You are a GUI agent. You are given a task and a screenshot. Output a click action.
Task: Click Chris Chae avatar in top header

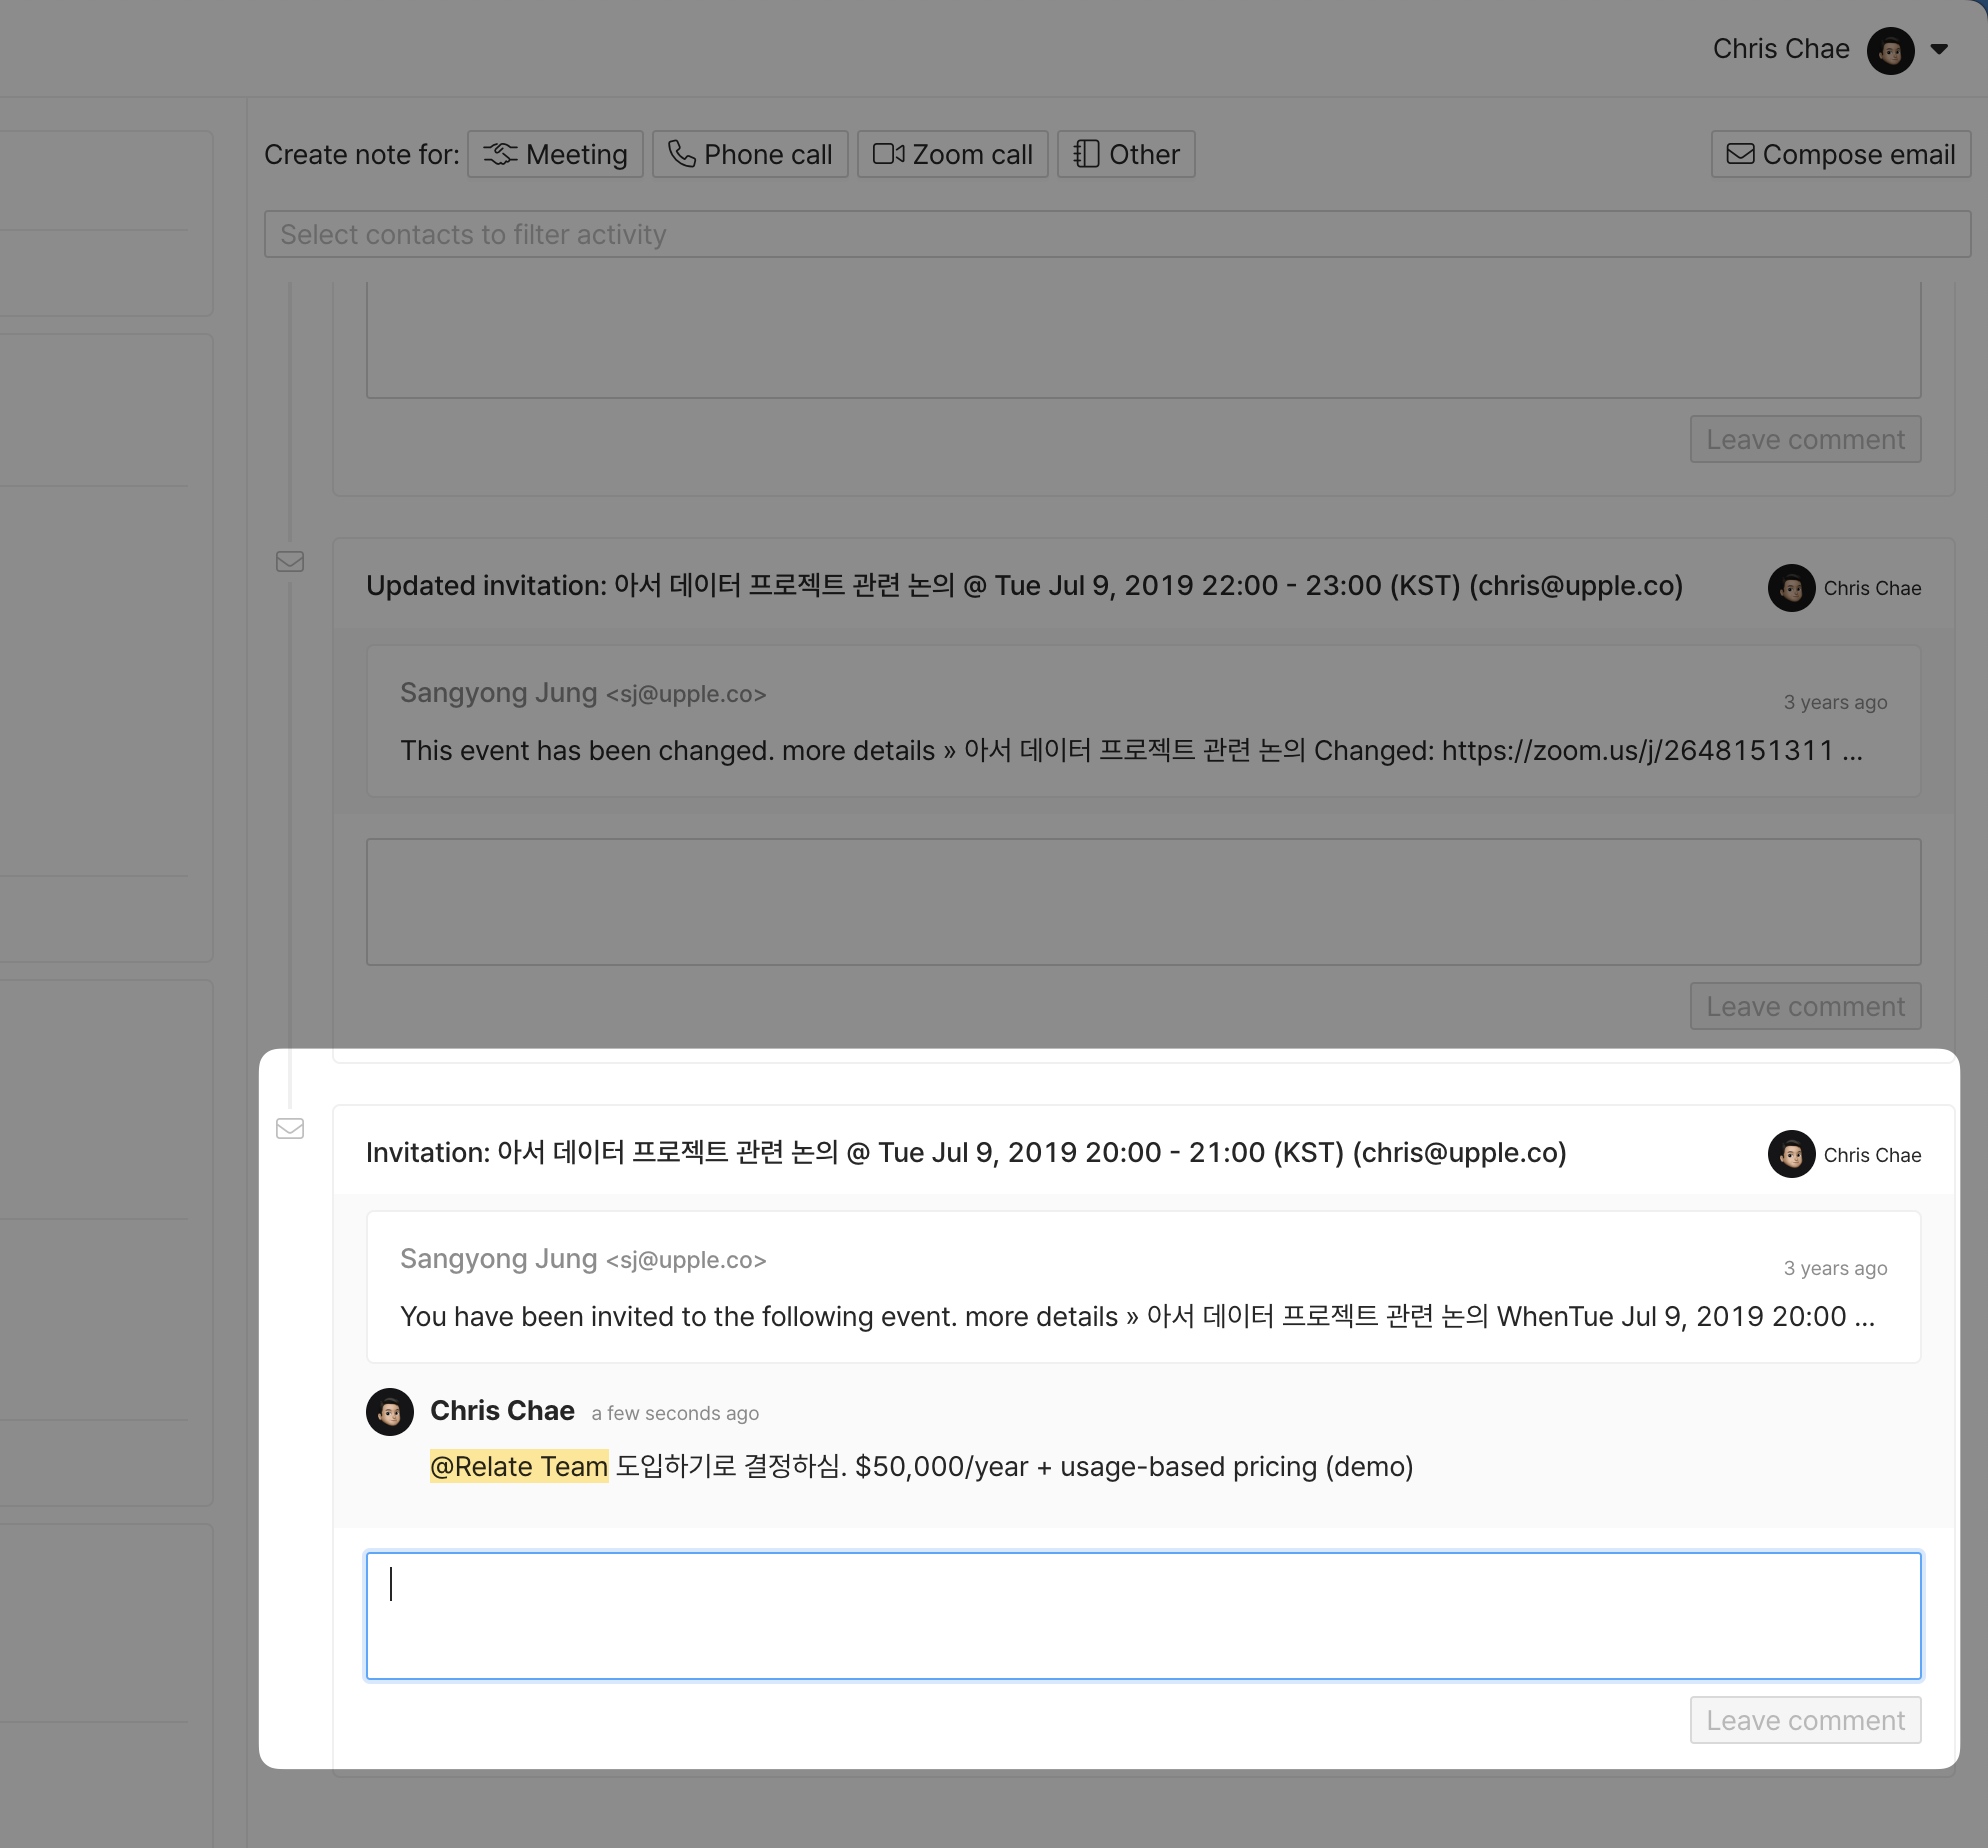tap(1890, 50)
